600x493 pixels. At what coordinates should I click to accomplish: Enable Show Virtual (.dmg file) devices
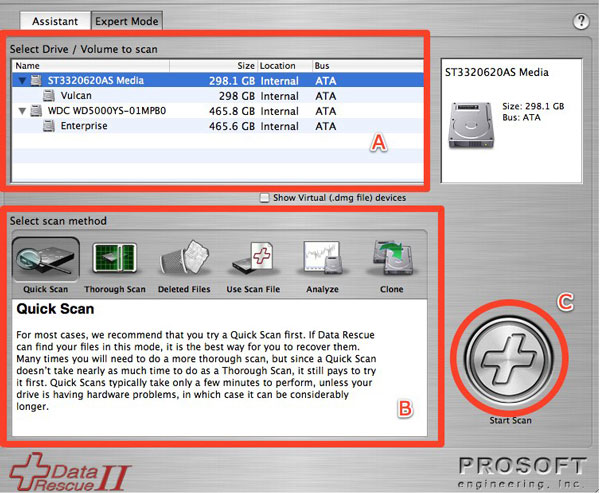tap(264, 198)
